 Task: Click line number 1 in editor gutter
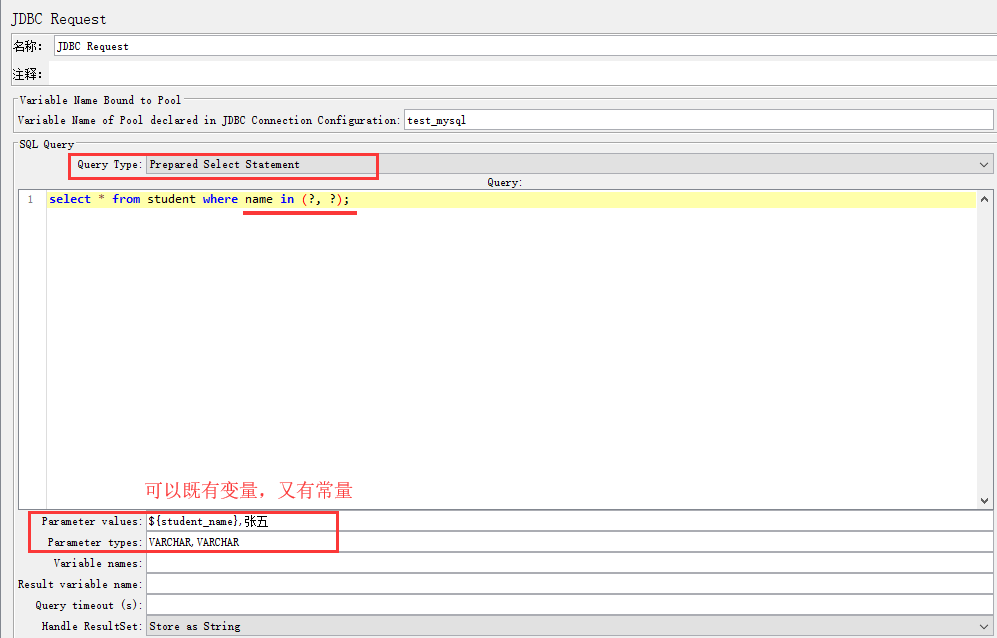[x=30, y=199]
